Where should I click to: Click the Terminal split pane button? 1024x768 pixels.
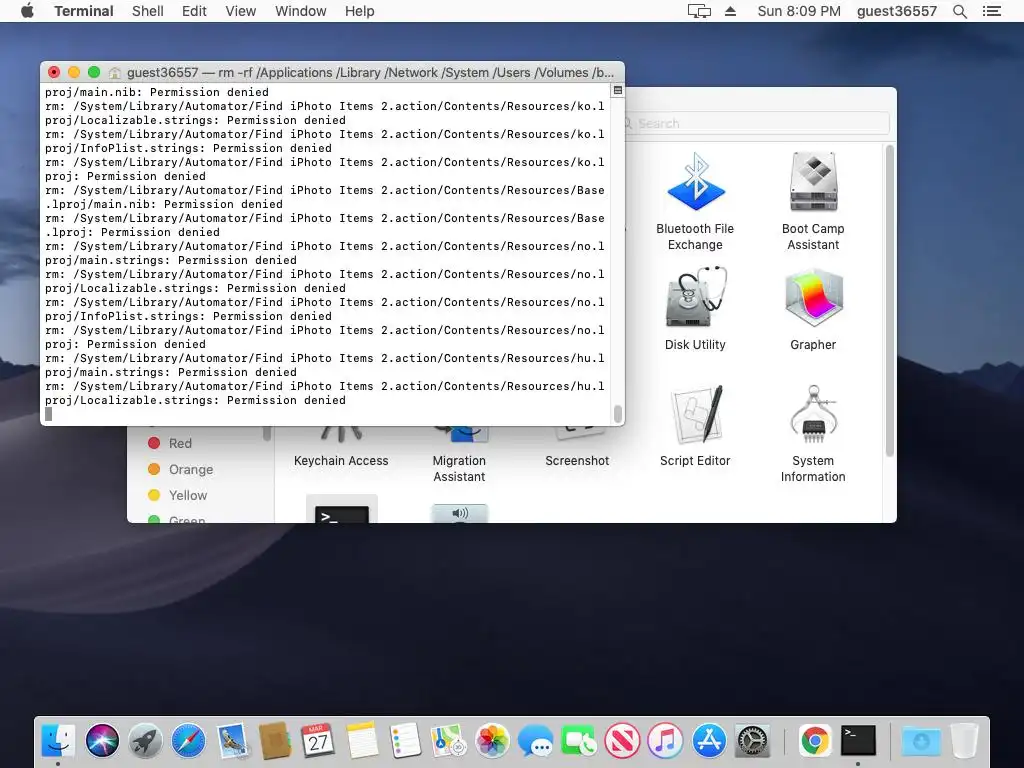click(x=617, y=90)
